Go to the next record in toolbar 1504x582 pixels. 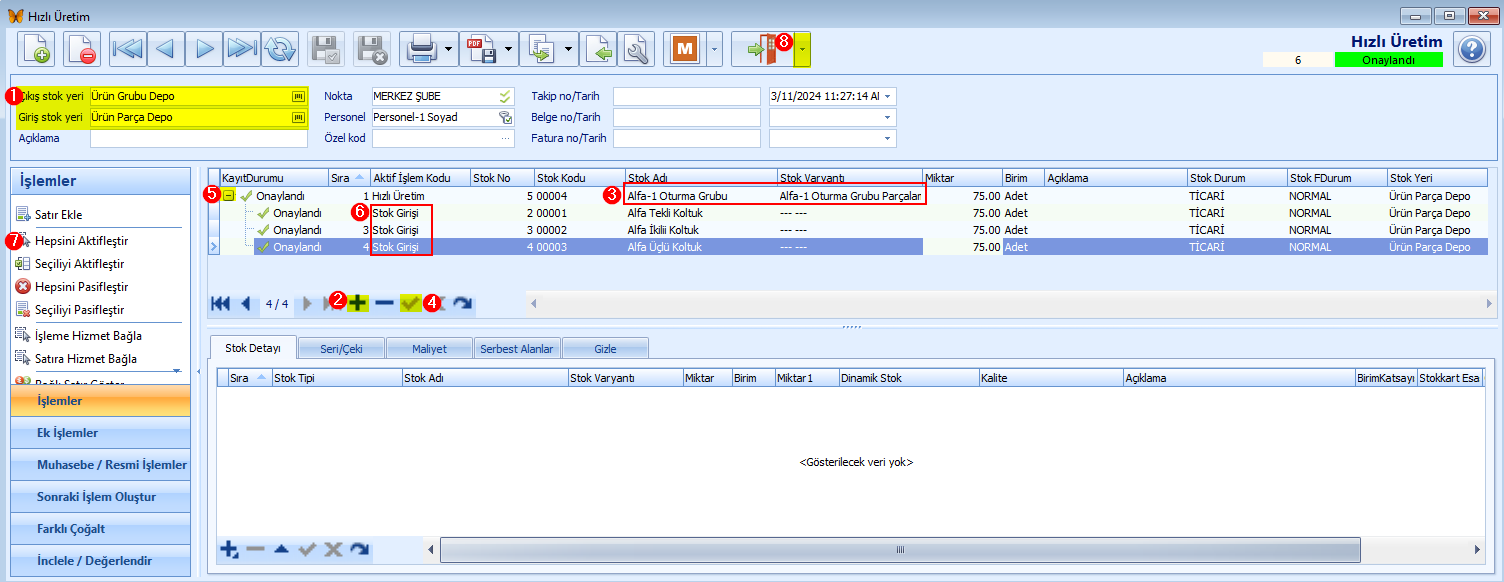[204, 48]
